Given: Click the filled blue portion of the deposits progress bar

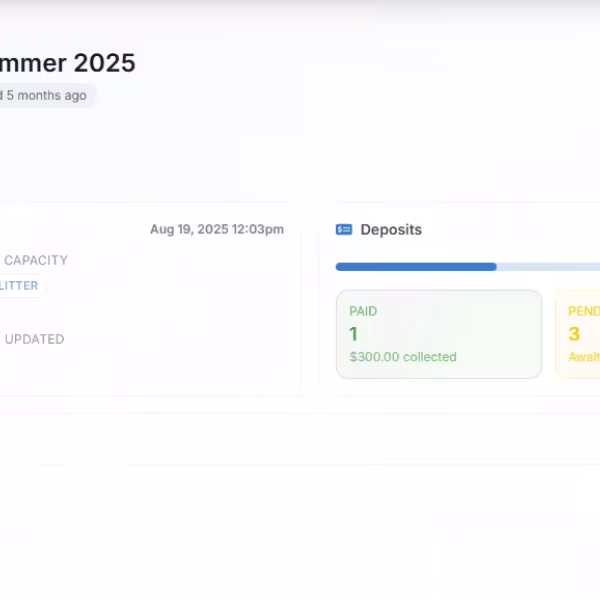Looking at the screenshot, I should 415,267.
